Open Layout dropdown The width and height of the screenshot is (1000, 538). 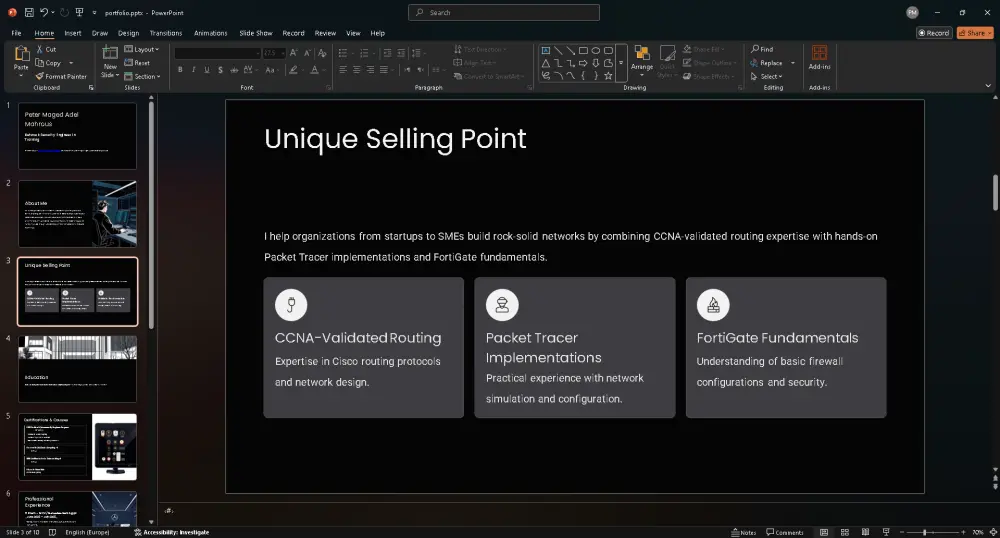coord(142,49)
